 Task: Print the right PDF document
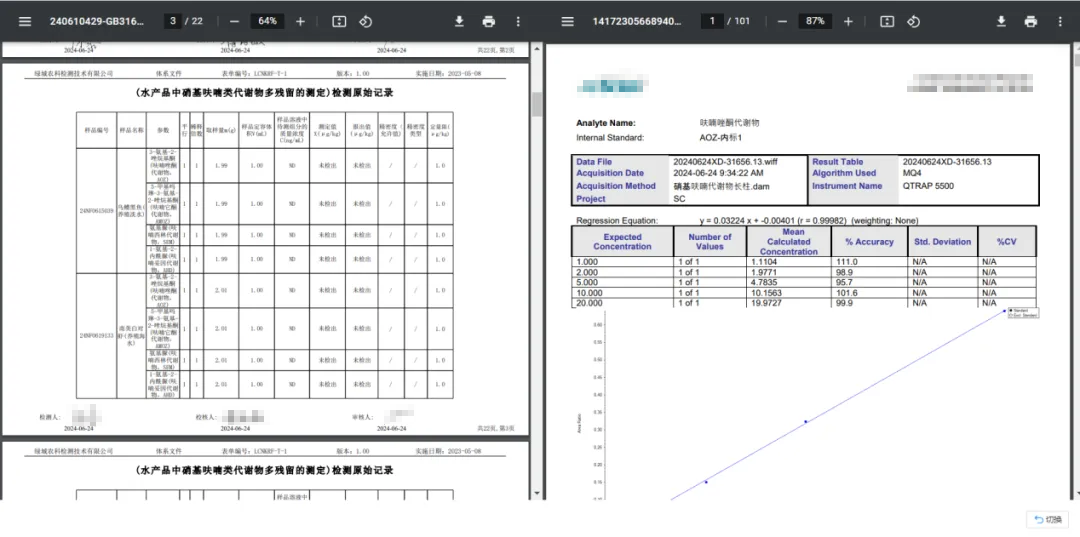click(1030, 21)
